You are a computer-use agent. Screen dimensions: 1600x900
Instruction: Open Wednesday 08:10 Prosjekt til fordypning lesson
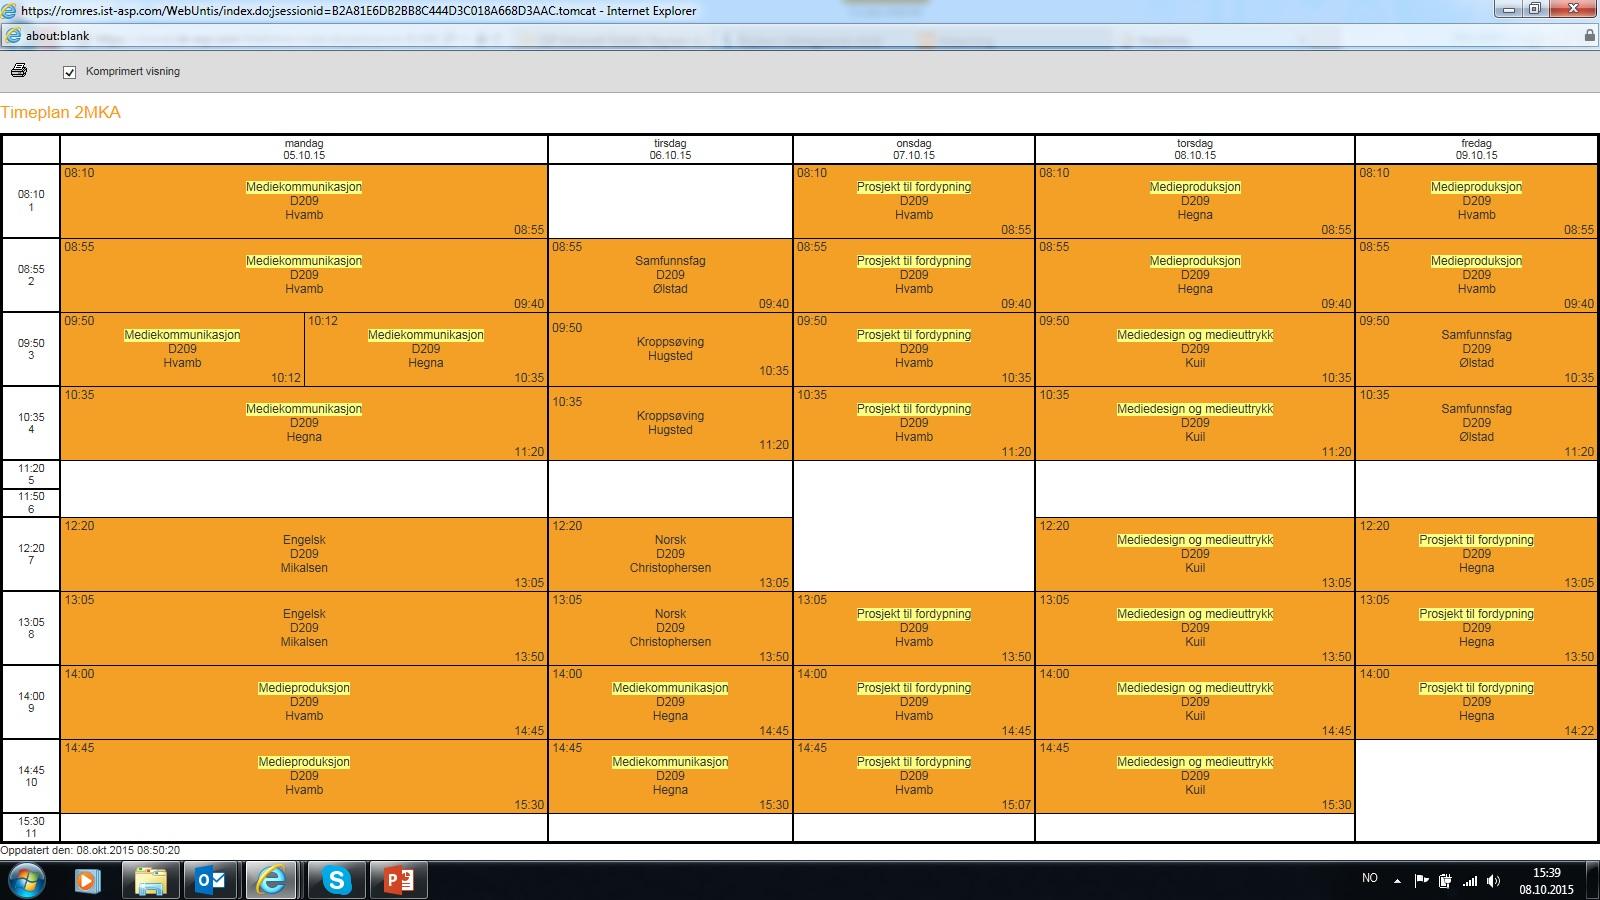[x=914, y=201]
